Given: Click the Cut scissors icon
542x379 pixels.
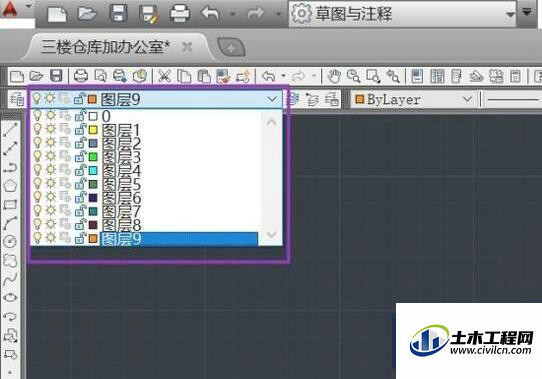Looking at the screenshot, I should point(165,76).
